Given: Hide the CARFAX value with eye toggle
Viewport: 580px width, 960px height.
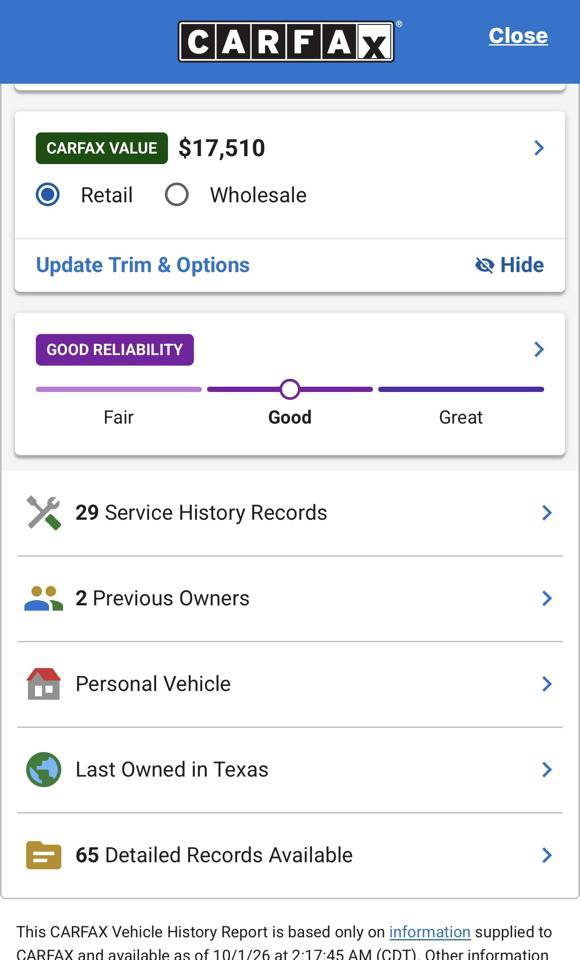Looking at the screenshot, I should tap(510, 265).
